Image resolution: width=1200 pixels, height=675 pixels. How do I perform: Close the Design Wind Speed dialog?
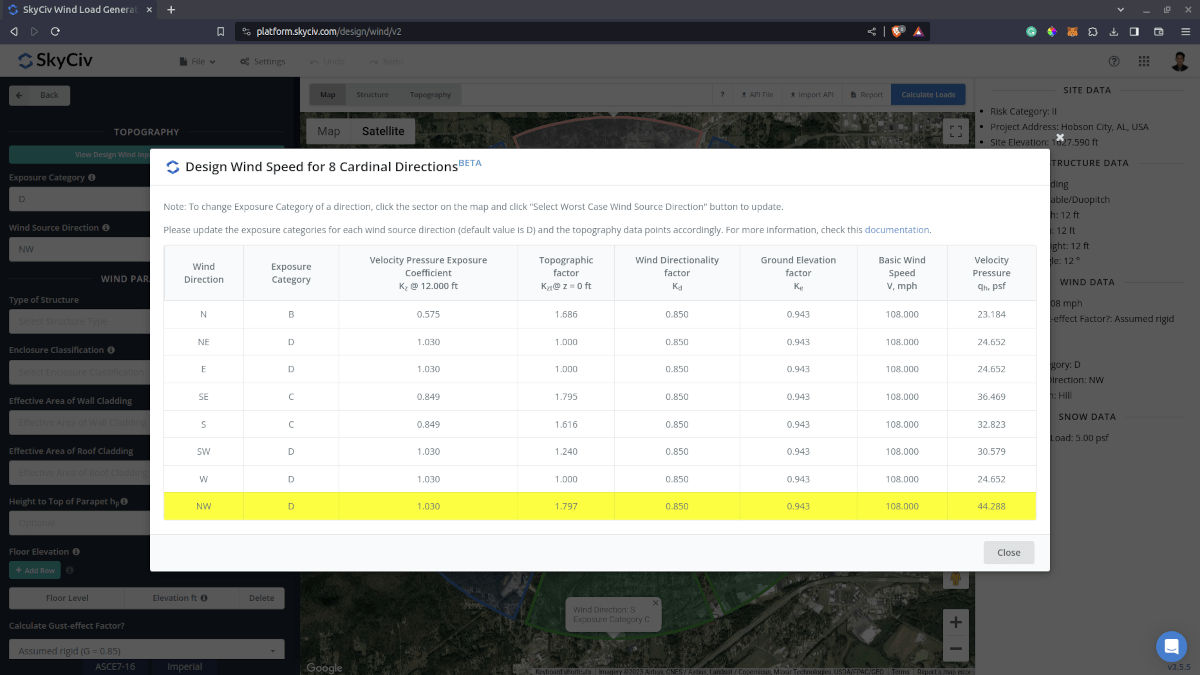pyautogui.click(x=1008, y=552)
